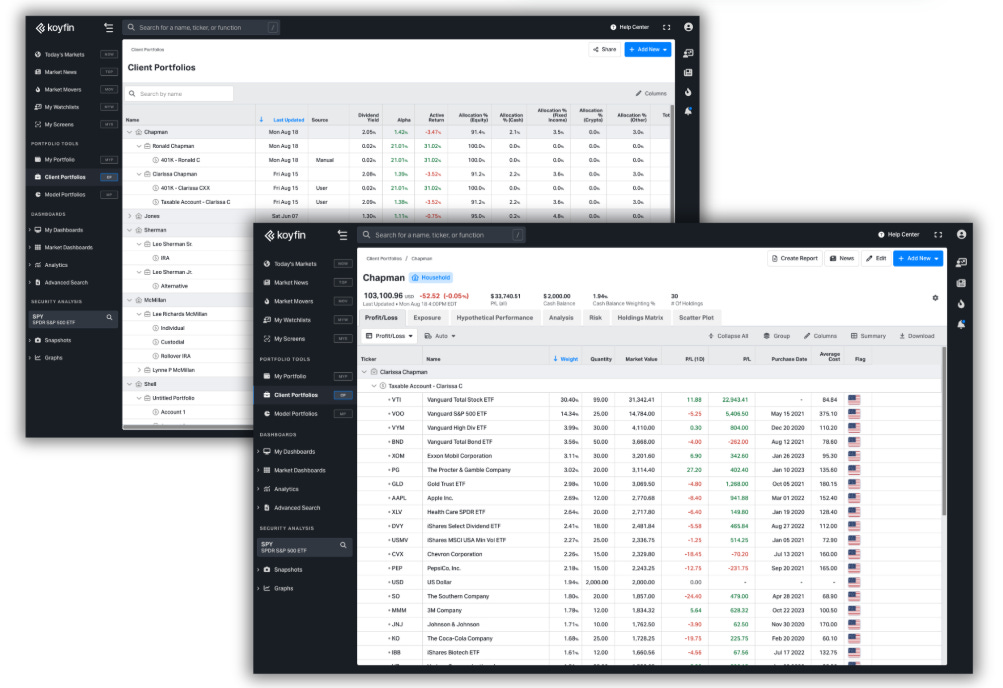Click the Edit button for Chapman
Viewport: 1003px width, 688px height.
coord(876,258)
